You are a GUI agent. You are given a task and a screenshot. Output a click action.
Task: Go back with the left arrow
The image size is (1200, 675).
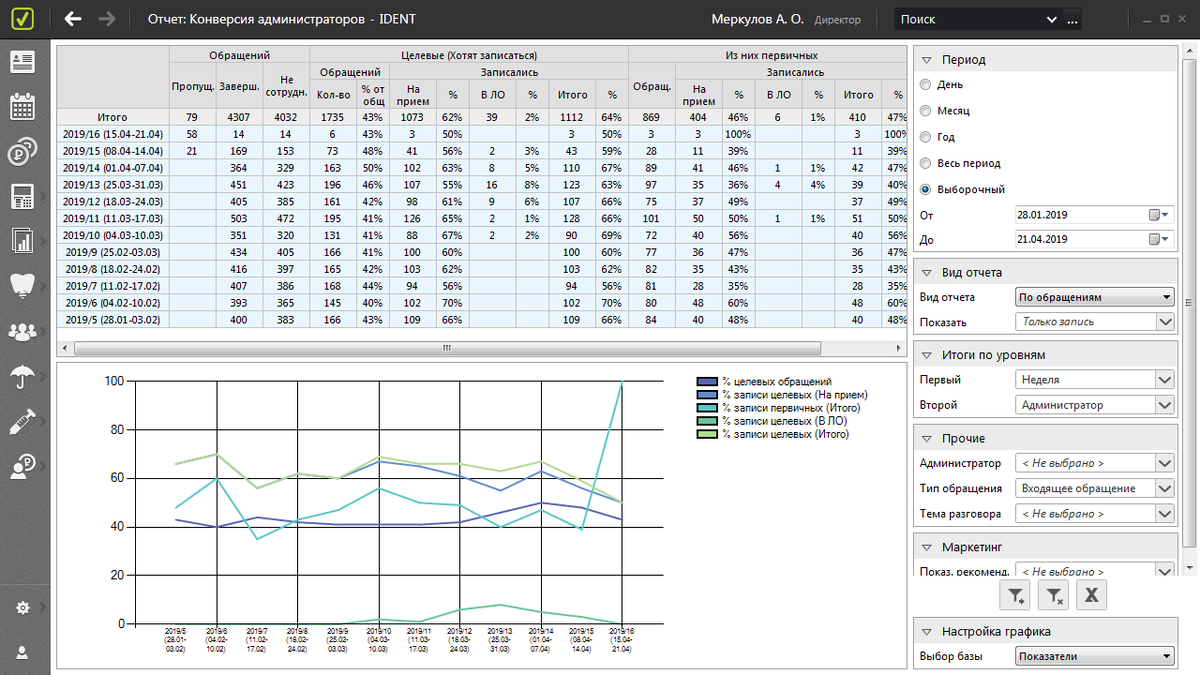point(73,19)
